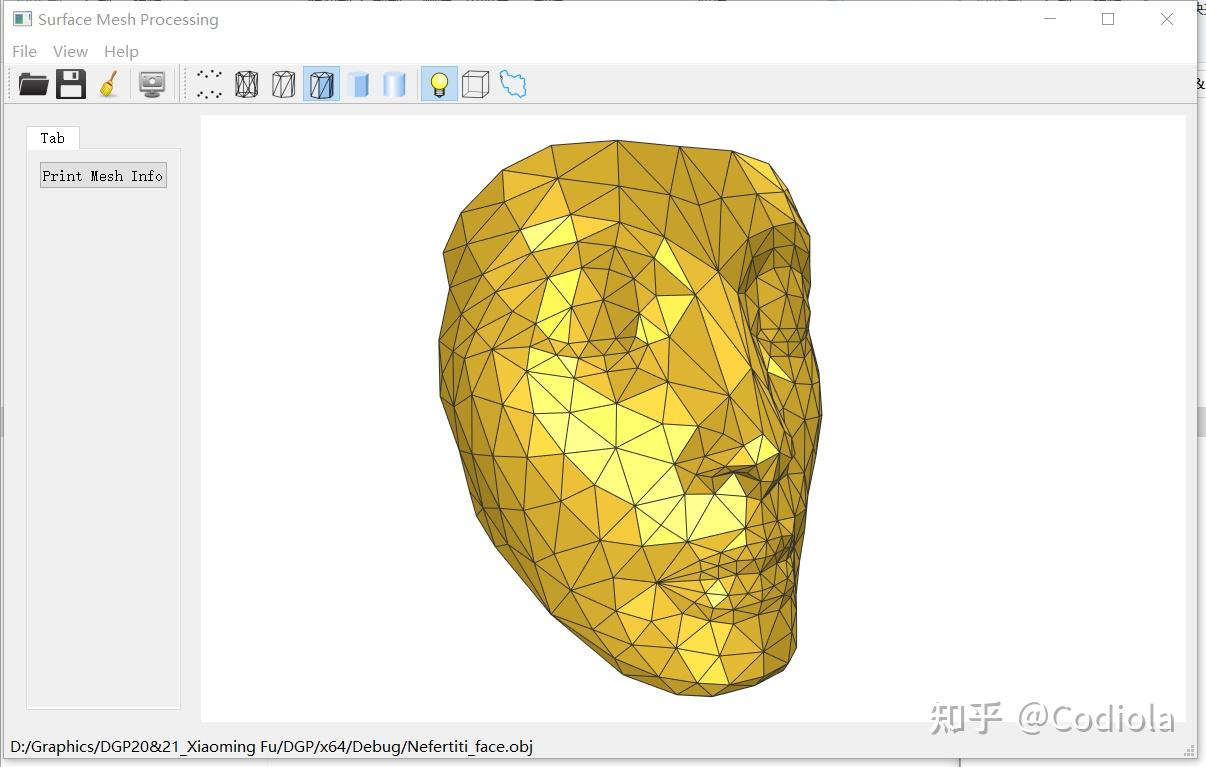Switch to the Tab panel tab
1206x767 pixels.
point(52,138)
